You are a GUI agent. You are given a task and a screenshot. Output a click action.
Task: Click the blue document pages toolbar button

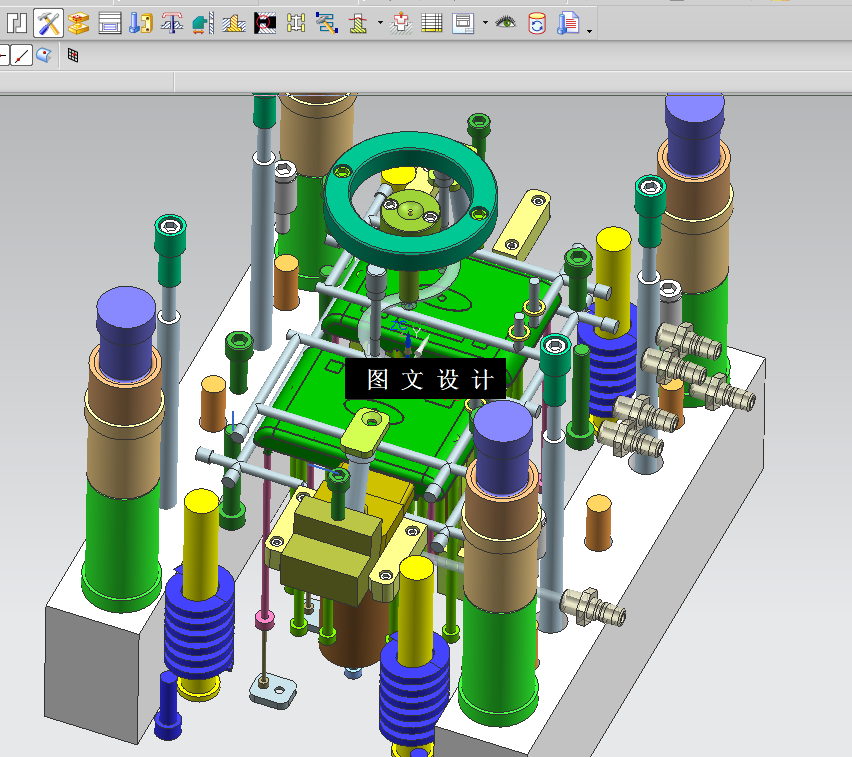tap(568, 22)
